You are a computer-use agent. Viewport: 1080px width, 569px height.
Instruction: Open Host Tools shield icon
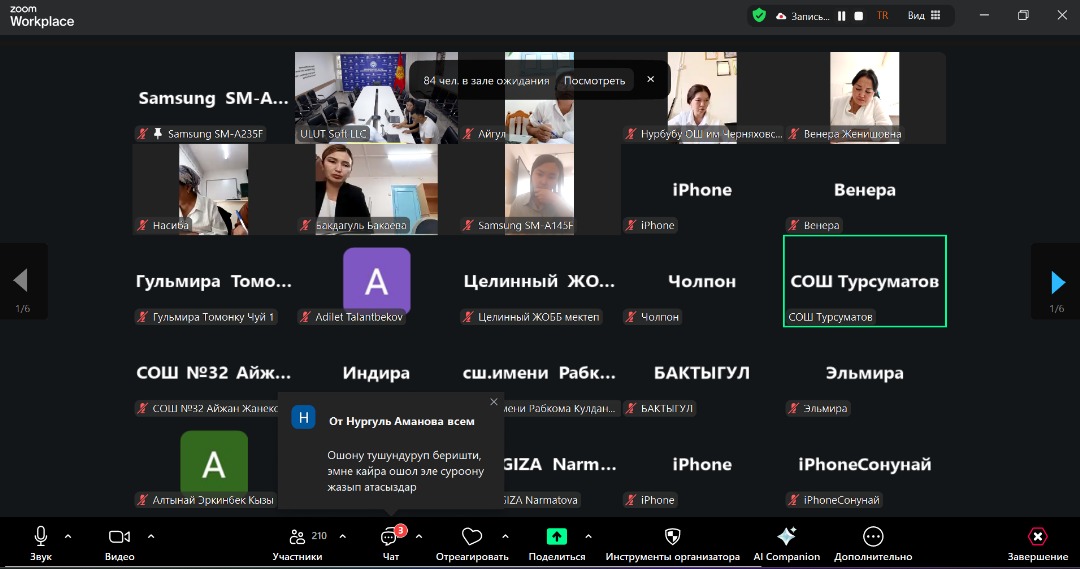coord(672,537)
